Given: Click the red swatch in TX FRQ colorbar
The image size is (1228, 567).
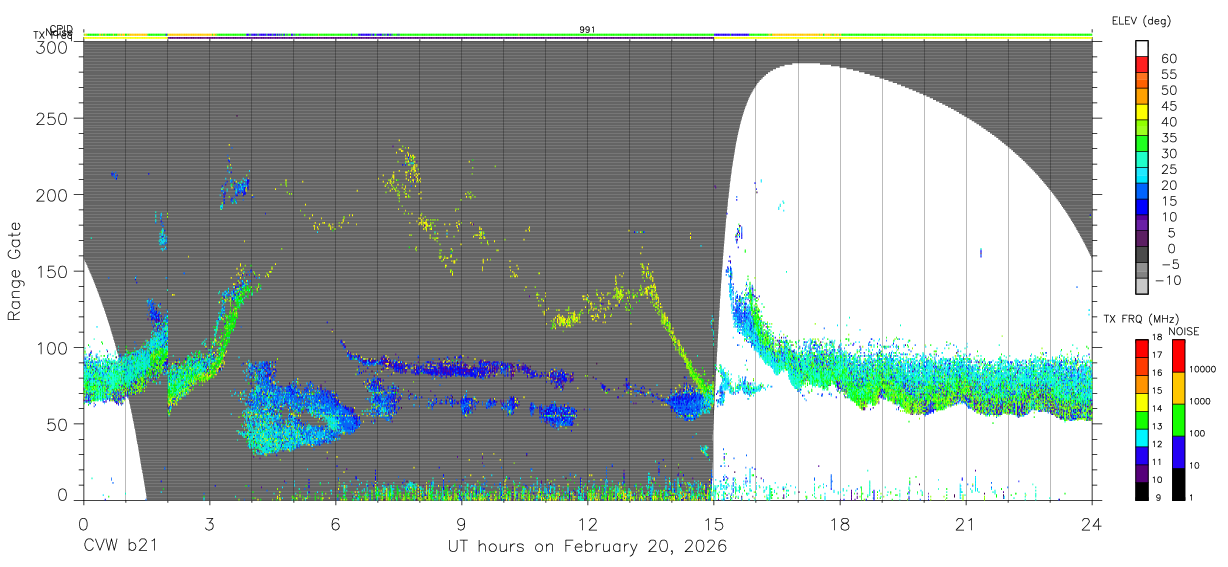Looking at the screenshot, I should point(1142,348).
